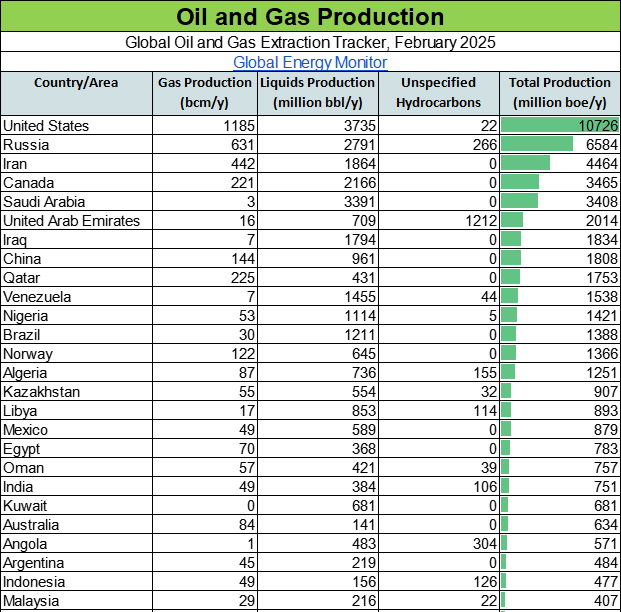Viewport: 621px width, 612px height.
Task: Click the Malaysia country cell
Action: [76, 601]
